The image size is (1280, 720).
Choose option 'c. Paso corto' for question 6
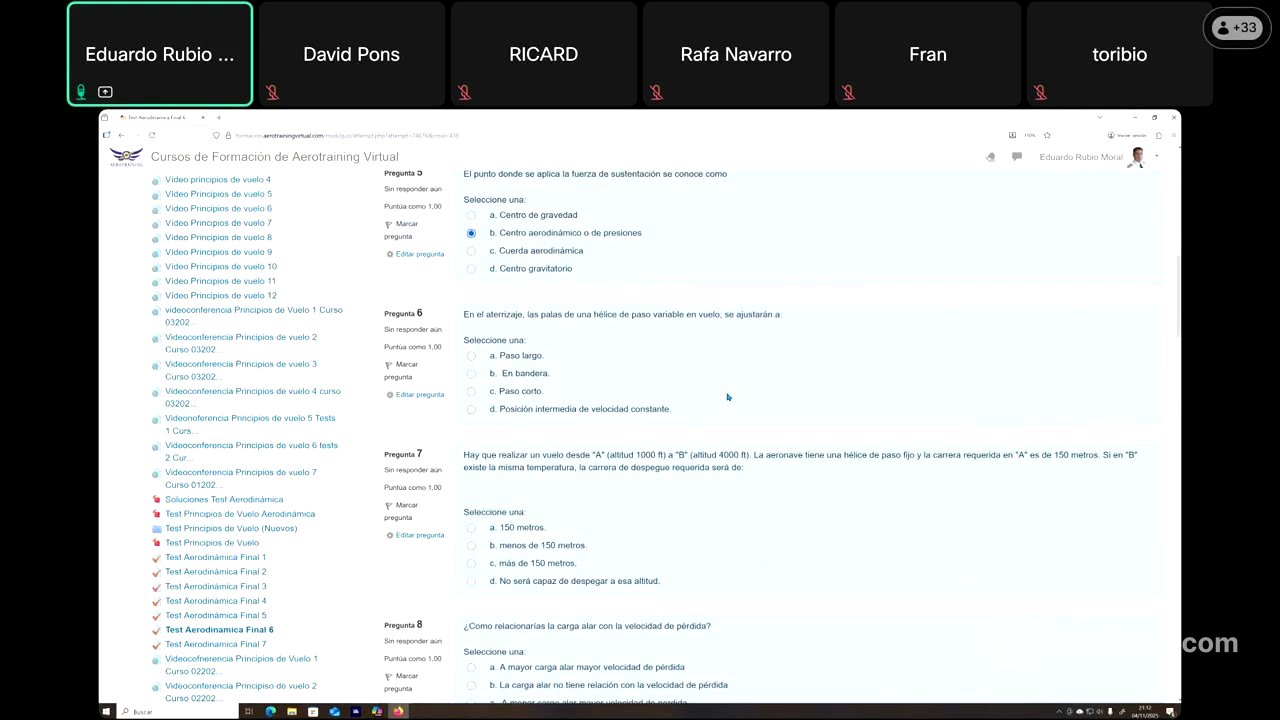[471, 391]
